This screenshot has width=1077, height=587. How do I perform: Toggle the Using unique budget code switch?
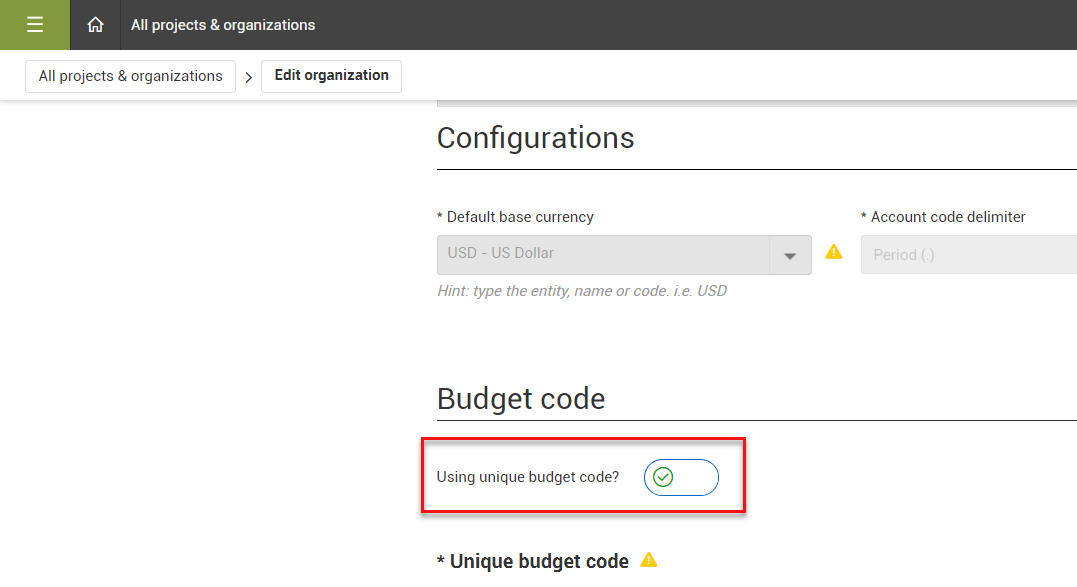(x=681, y=477)
